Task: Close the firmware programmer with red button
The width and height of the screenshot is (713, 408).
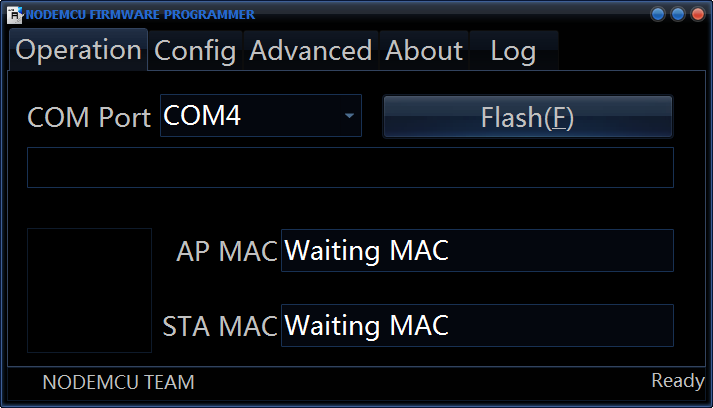Action: point(697,14)
